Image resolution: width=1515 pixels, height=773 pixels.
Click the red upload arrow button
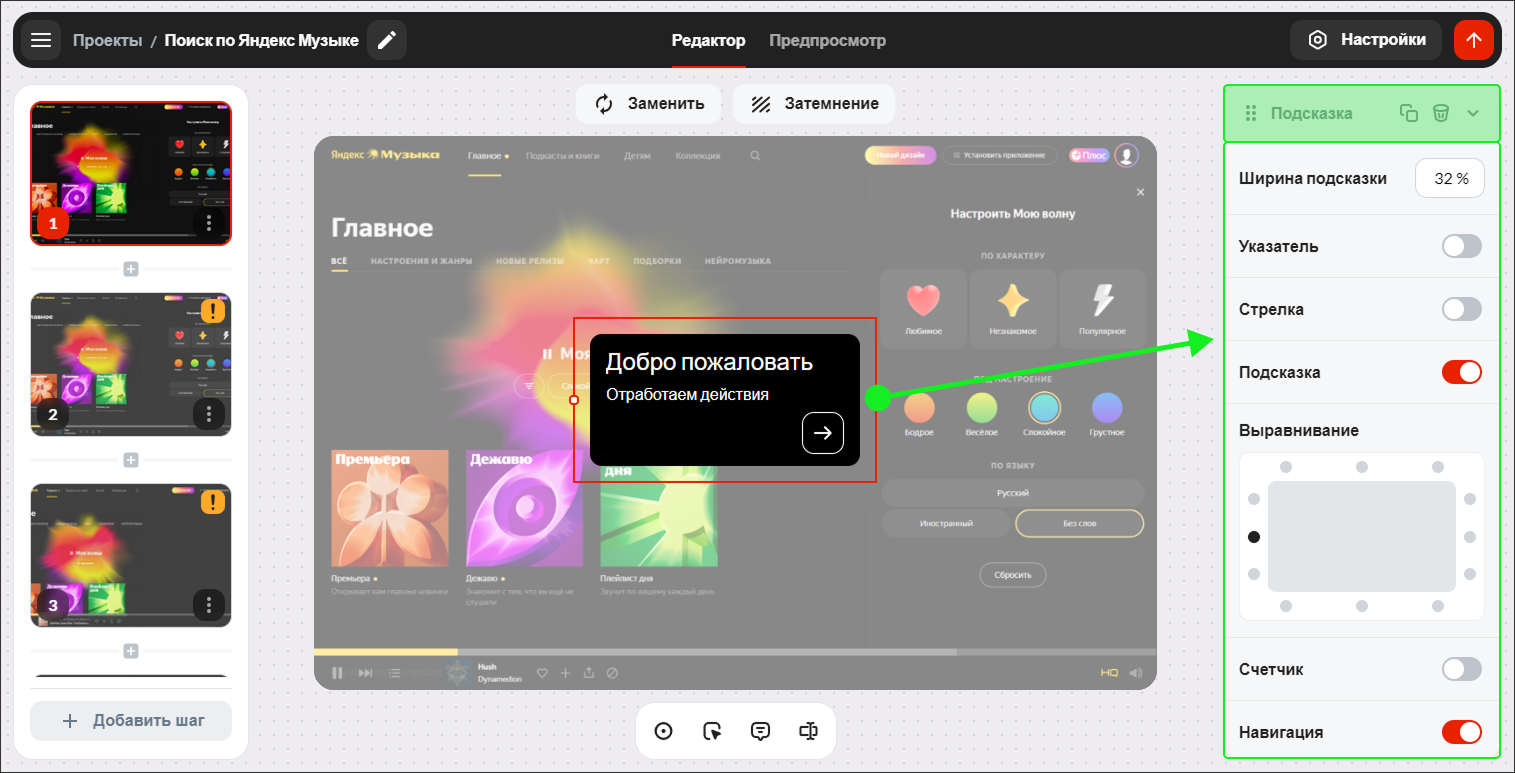tap(1473, 40)
